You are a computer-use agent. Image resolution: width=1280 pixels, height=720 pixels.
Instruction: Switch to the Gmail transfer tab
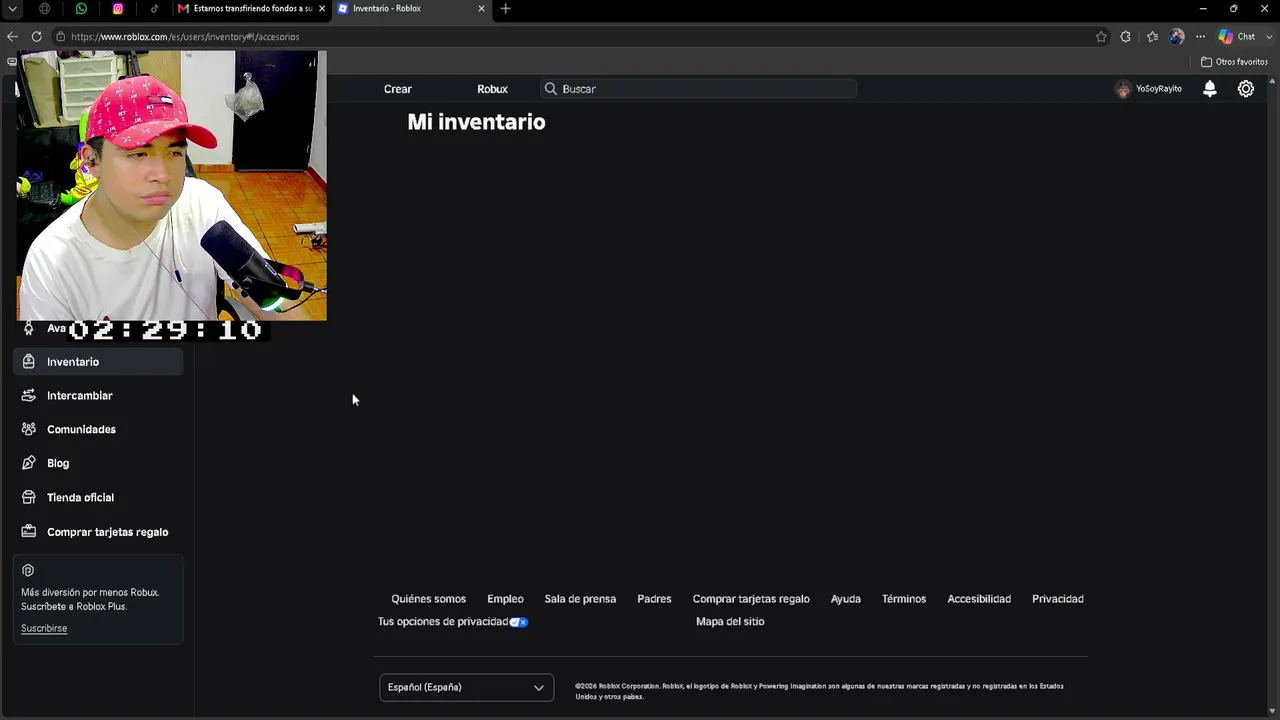pos(250,9)
